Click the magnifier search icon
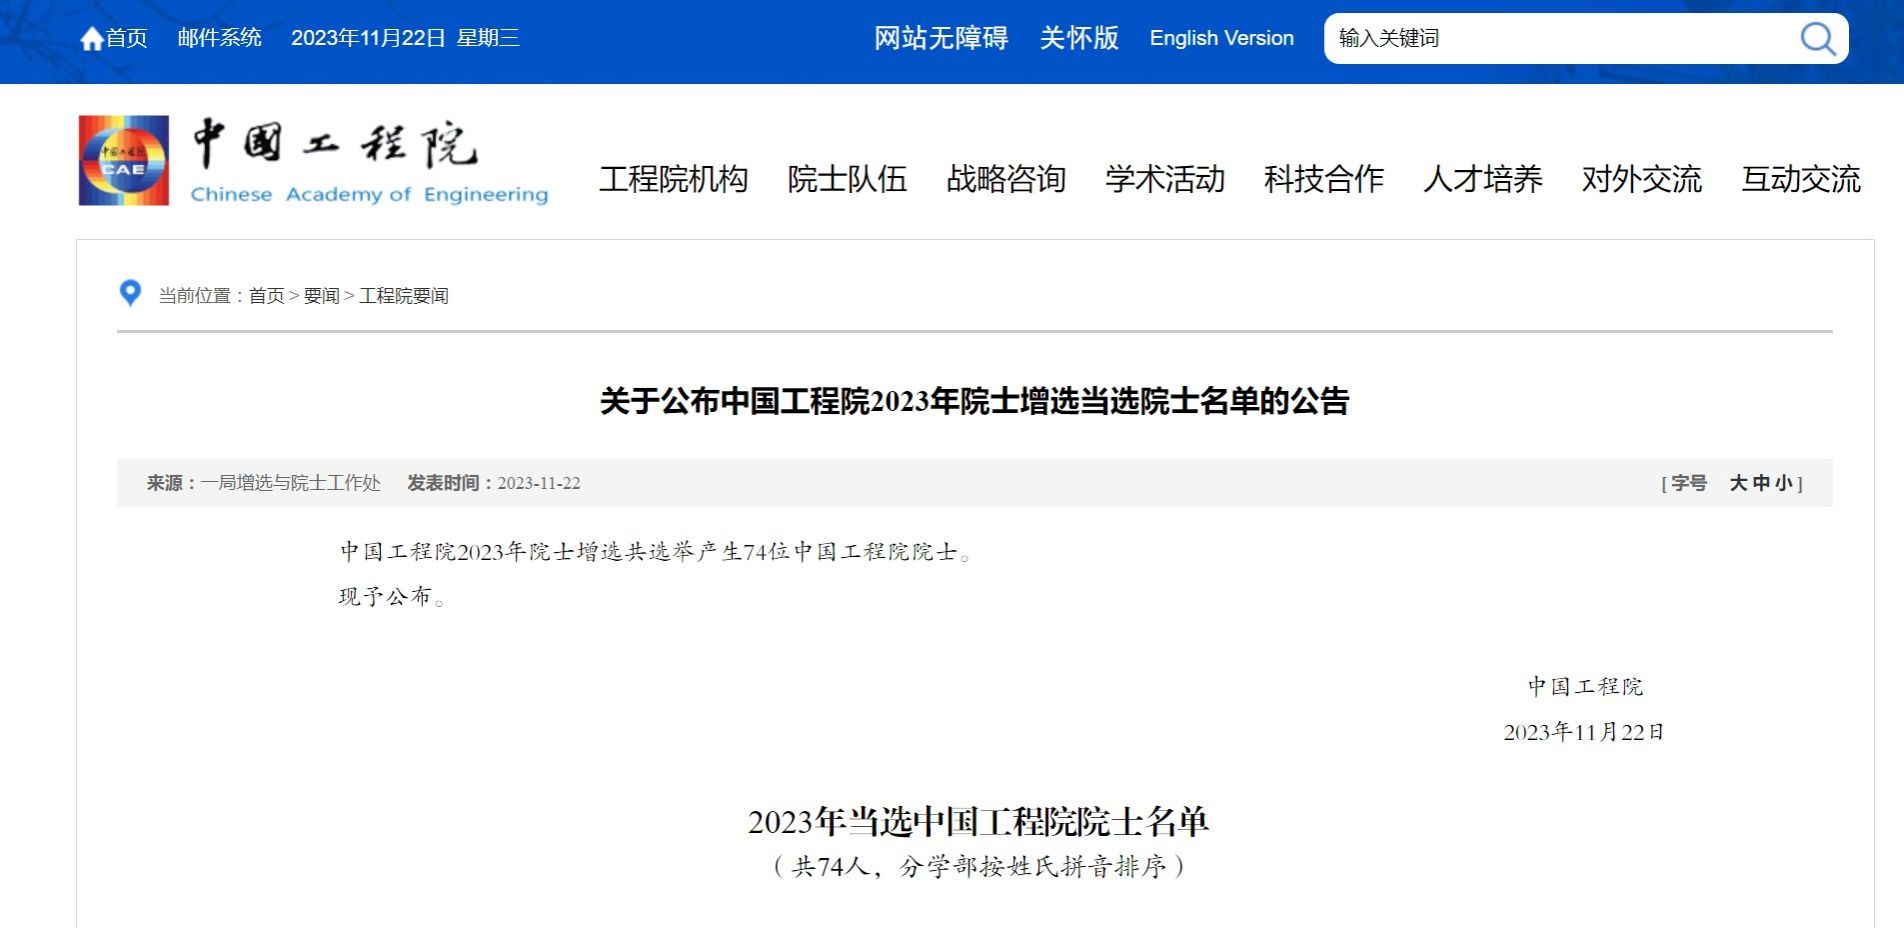 pos(1817,39)
